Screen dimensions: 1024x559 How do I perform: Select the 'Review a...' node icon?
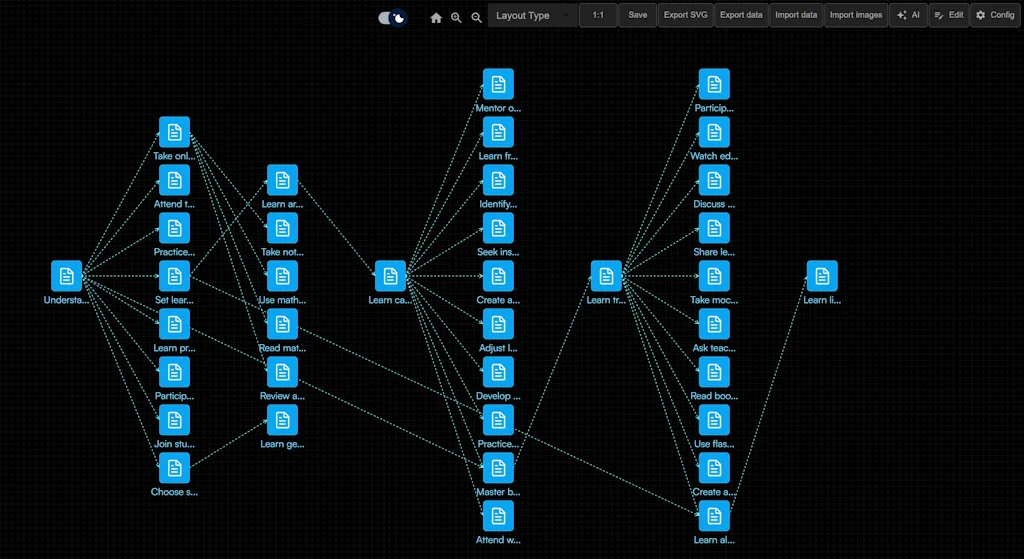click(x=282, y=372)
